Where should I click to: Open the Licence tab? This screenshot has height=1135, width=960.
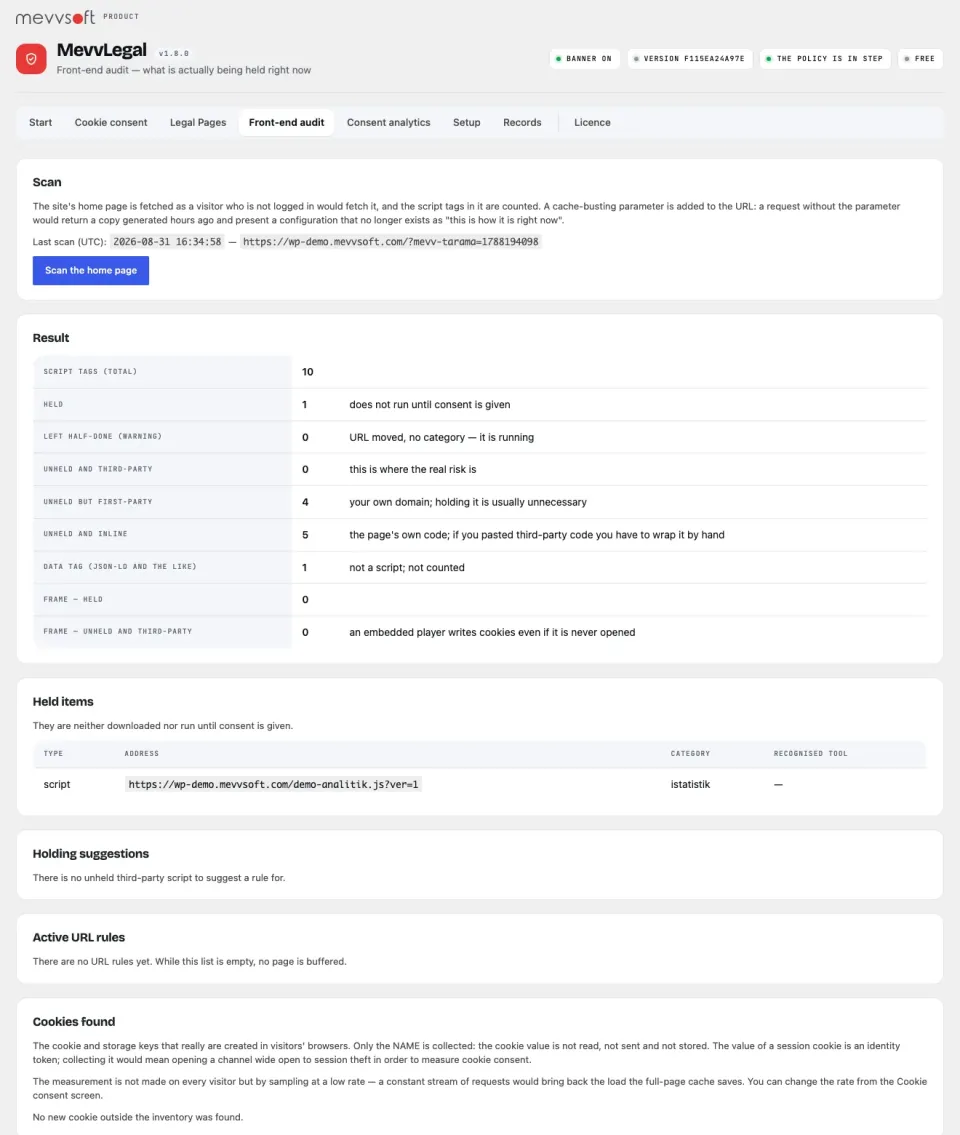coord(592,122)
